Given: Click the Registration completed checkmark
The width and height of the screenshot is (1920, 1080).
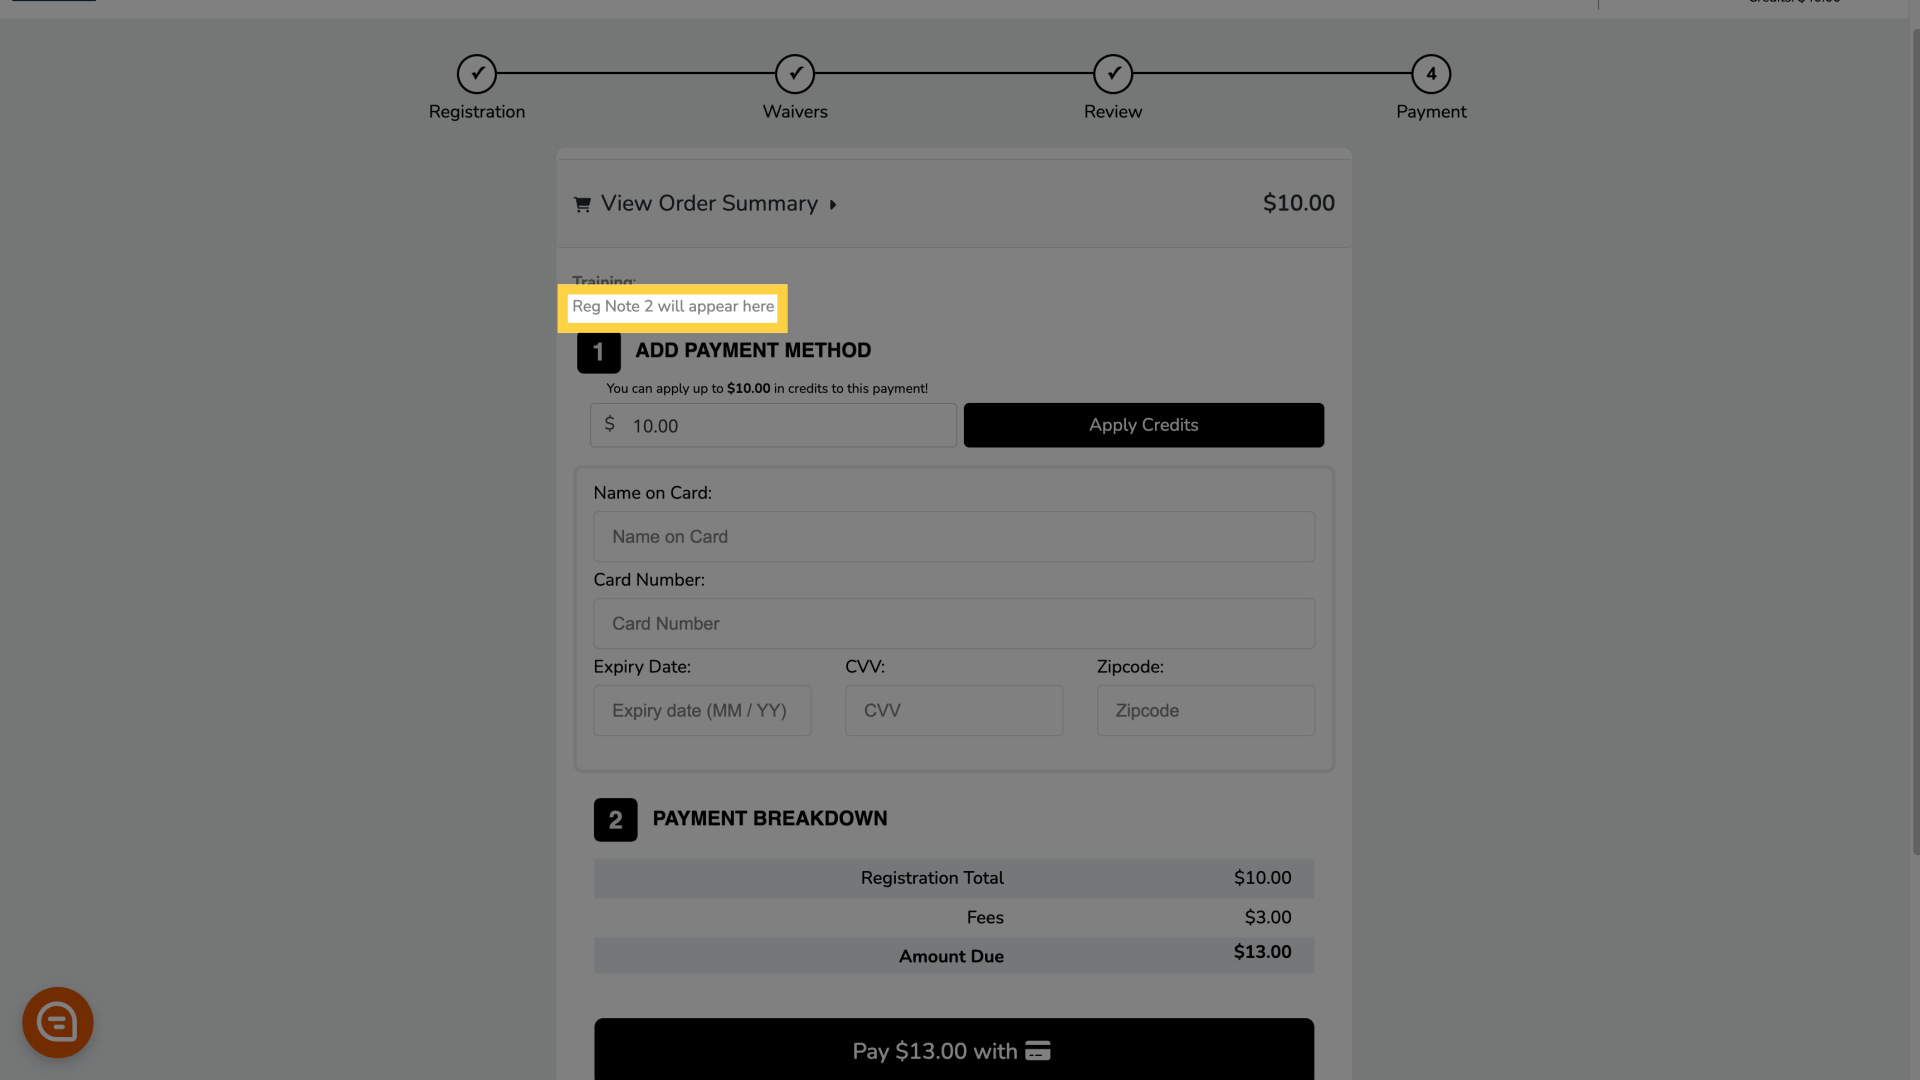Looking at the screenshot, I should point(477,73).
